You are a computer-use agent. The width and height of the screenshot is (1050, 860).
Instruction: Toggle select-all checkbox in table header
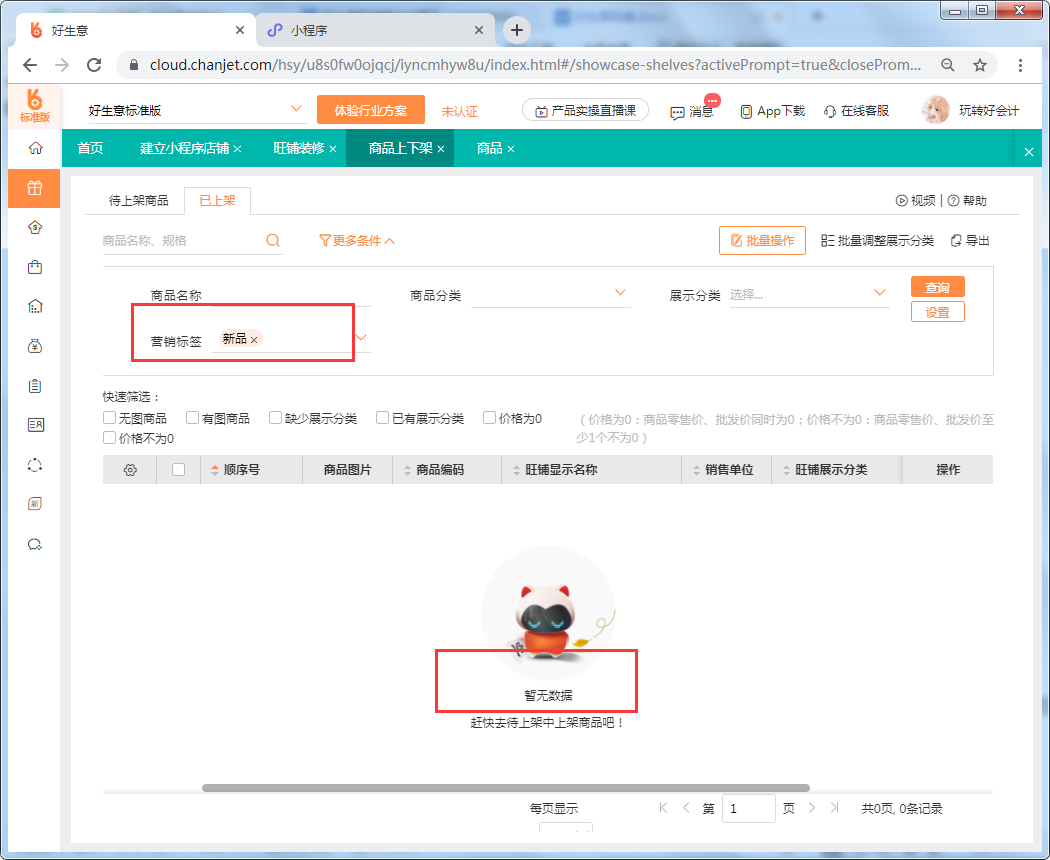(x=178, y=470)
